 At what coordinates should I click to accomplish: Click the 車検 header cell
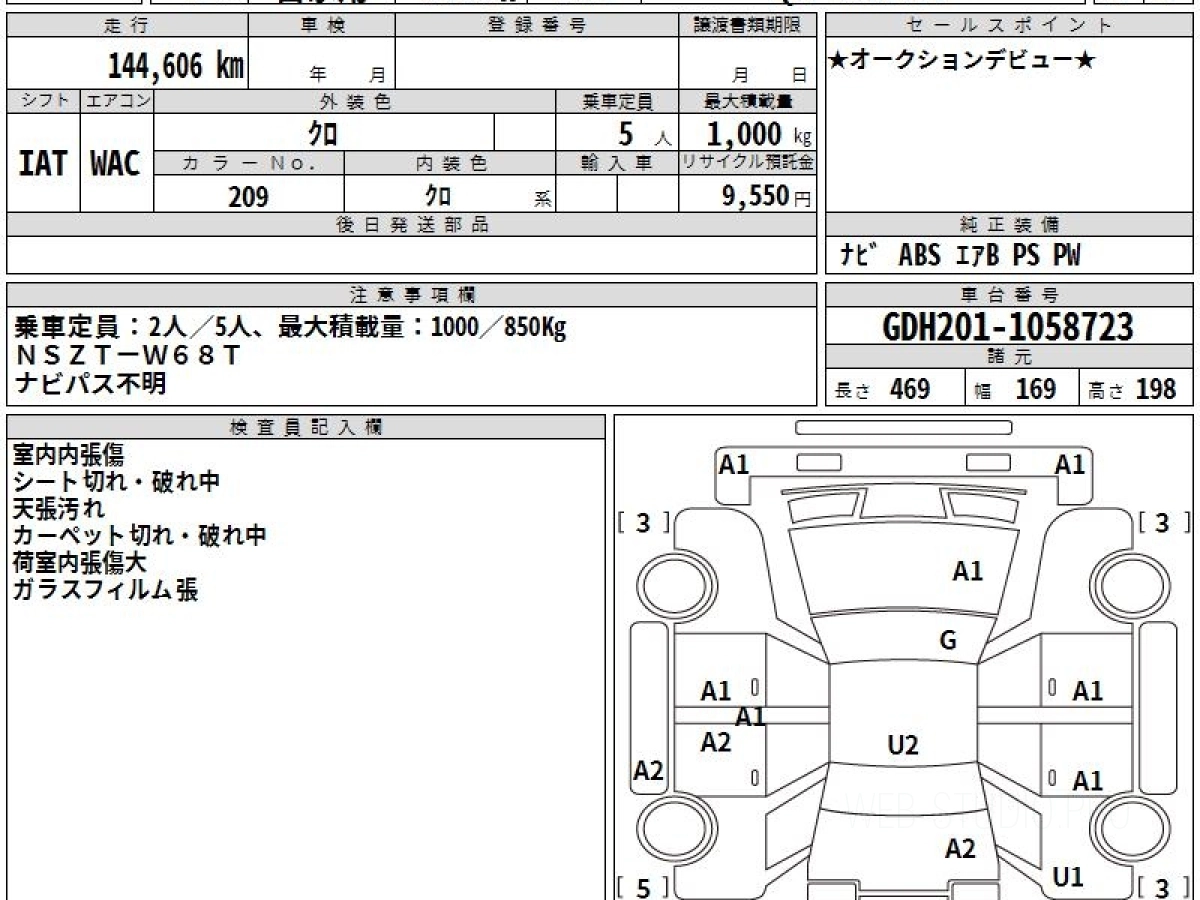(322, 26)
